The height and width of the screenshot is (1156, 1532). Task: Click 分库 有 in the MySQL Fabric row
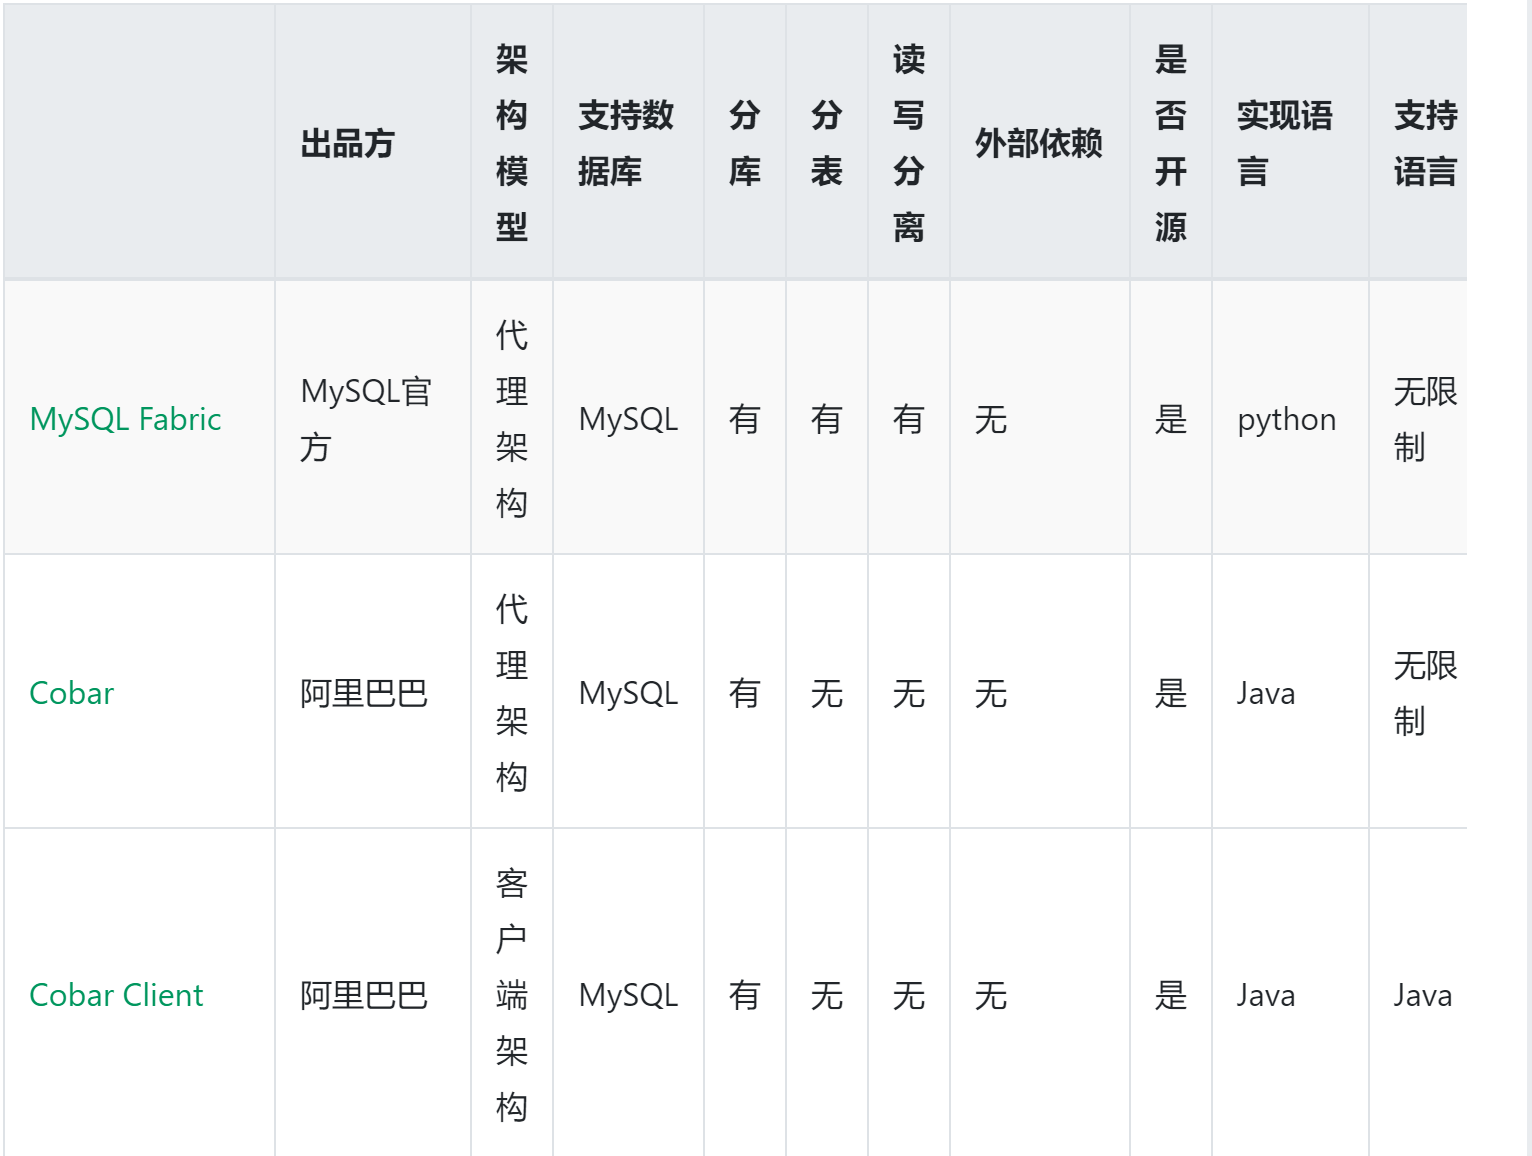[745, 419]
